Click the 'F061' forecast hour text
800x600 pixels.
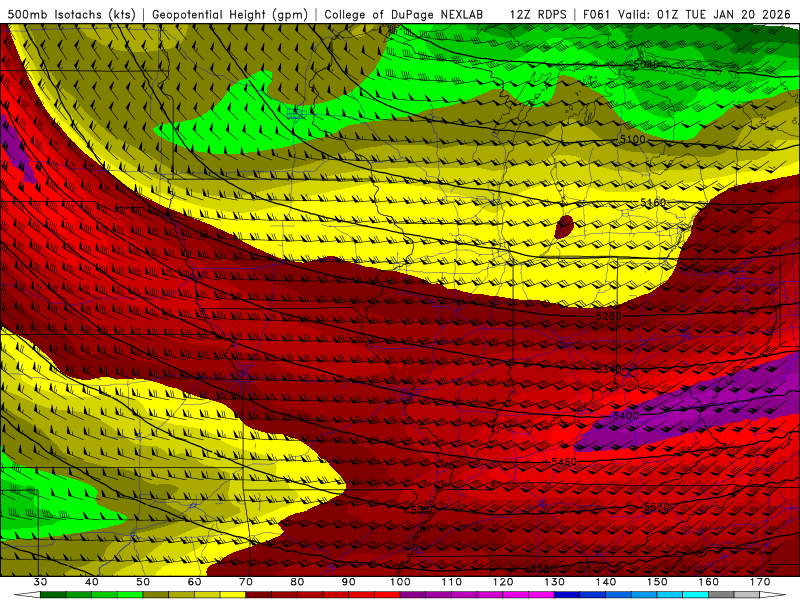(597, 14)
